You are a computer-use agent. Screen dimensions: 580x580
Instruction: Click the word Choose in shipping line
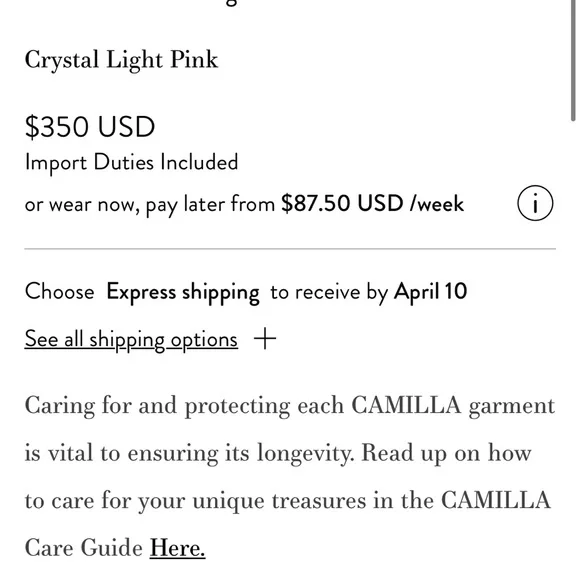click(x=60, y=291)
